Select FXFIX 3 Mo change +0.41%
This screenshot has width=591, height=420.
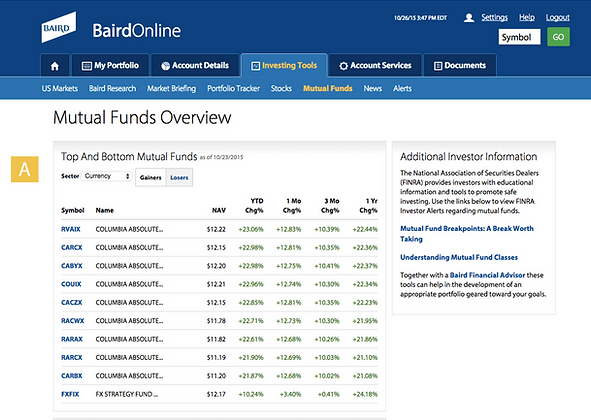pos(329,394)
